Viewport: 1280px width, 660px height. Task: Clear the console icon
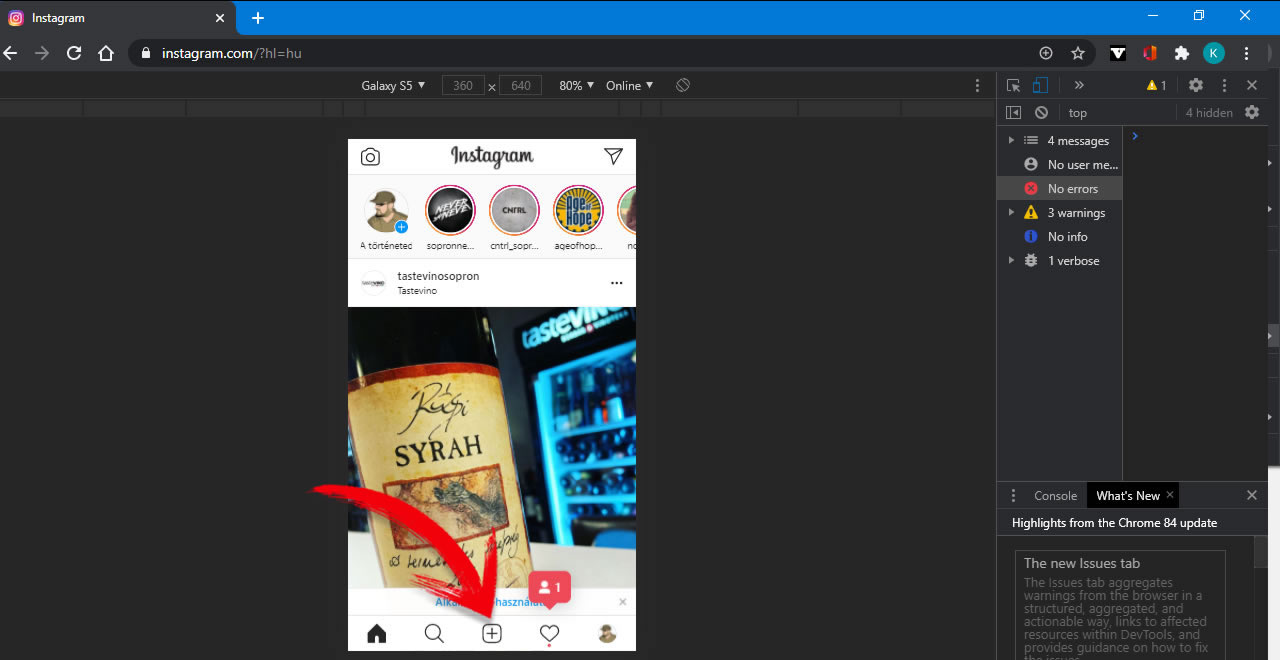pos(1041,113)
